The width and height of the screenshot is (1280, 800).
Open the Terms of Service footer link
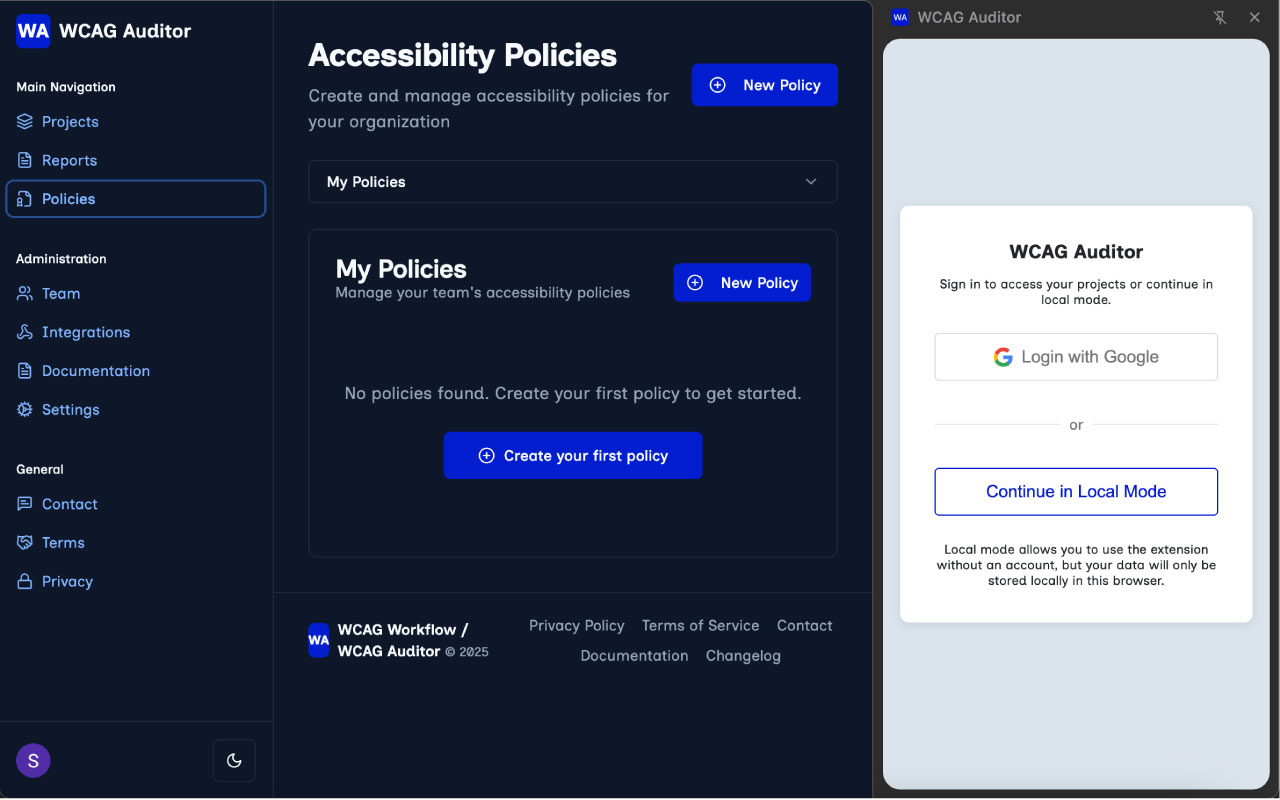[701, 626]
